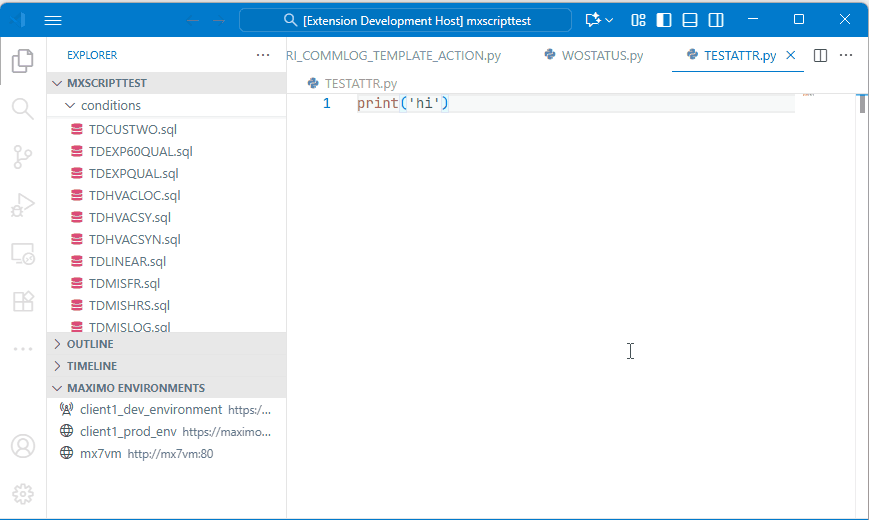869x520 pixels.
Task: Switch to the RI_COMMLOG_TEMPLATE_ACTION.py tab
Action: (x=394, y=55)
